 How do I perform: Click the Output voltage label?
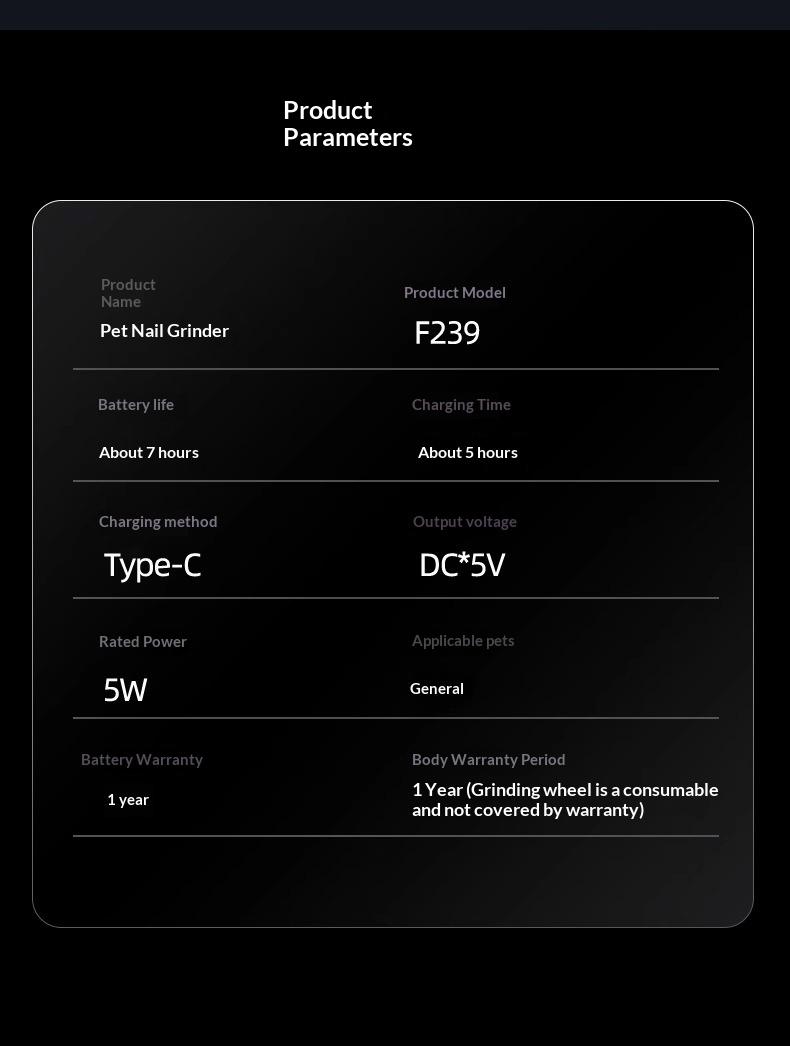click(464, 521)
